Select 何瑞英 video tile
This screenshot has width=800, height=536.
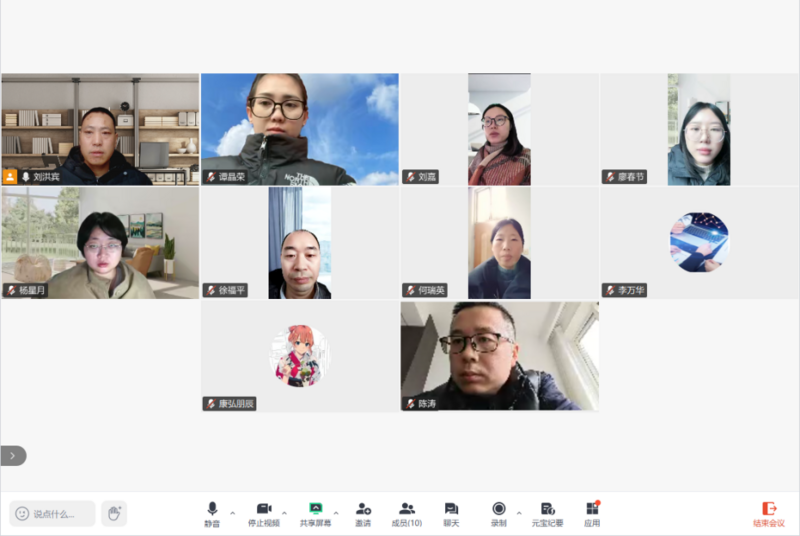tap(499, 243)
